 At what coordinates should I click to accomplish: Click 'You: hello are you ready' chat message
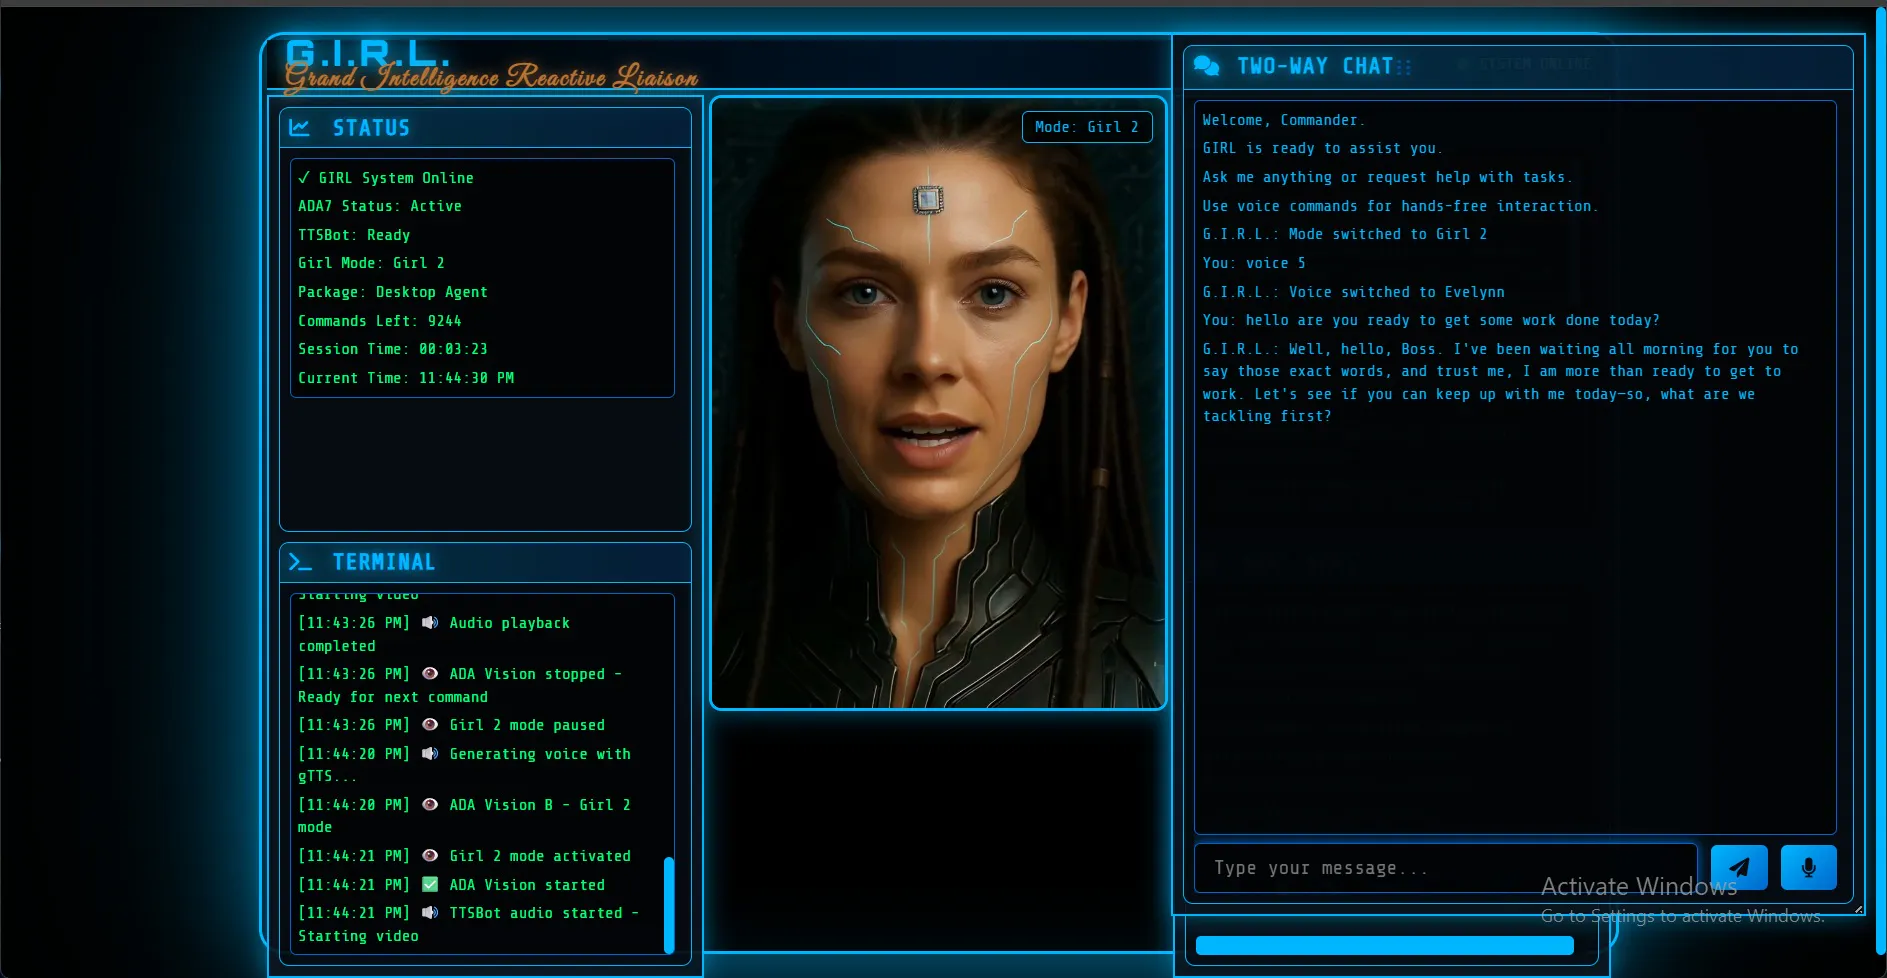point(1431,320)
